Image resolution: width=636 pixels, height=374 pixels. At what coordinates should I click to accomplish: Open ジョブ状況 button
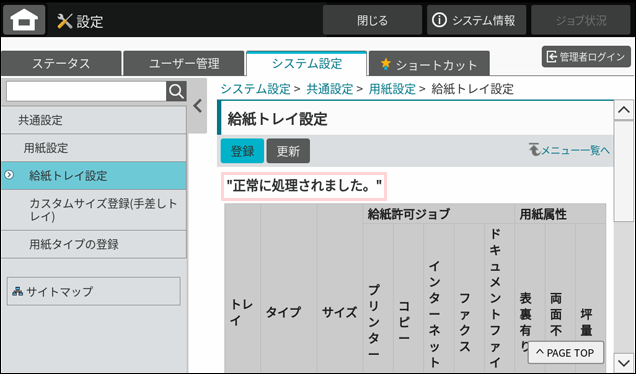click(581, 20)
